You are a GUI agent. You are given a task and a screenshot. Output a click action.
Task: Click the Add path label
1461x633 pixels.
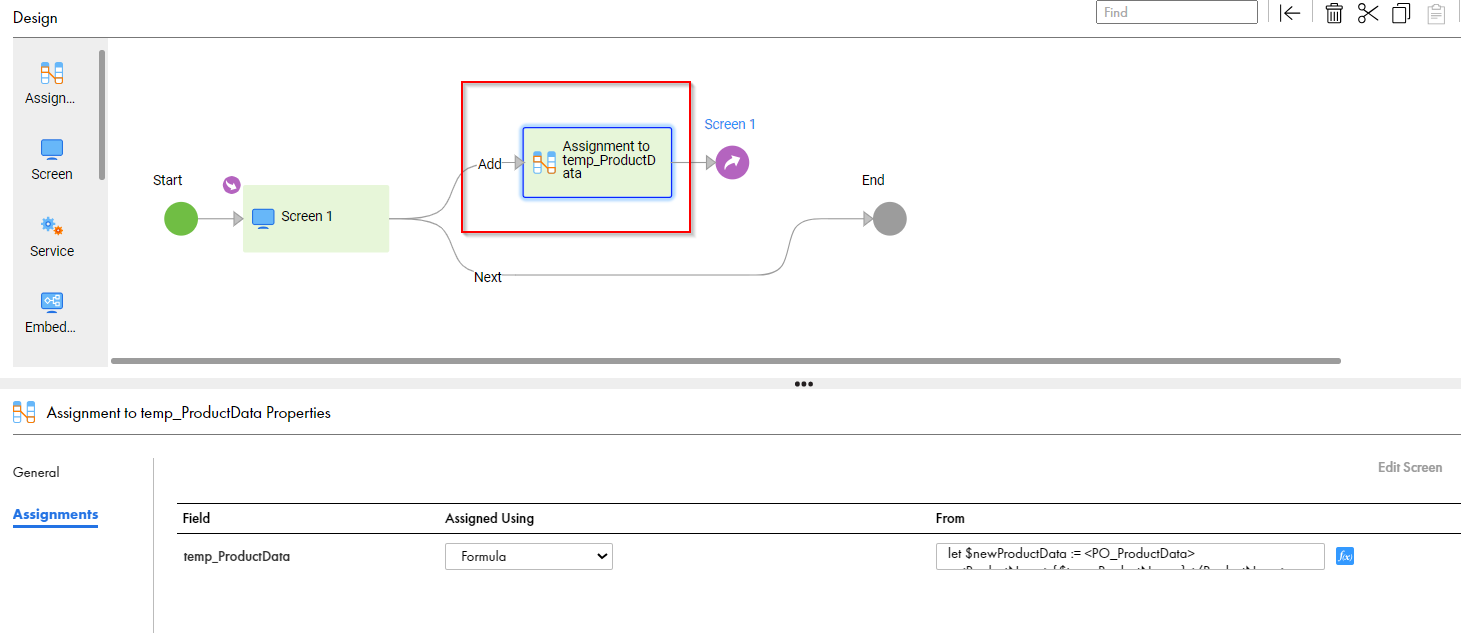(x=490, y=164)
